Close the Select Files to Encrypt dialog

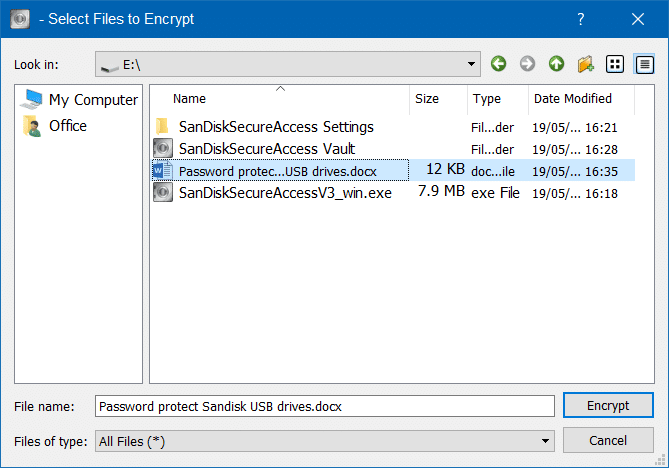point(638,19)
